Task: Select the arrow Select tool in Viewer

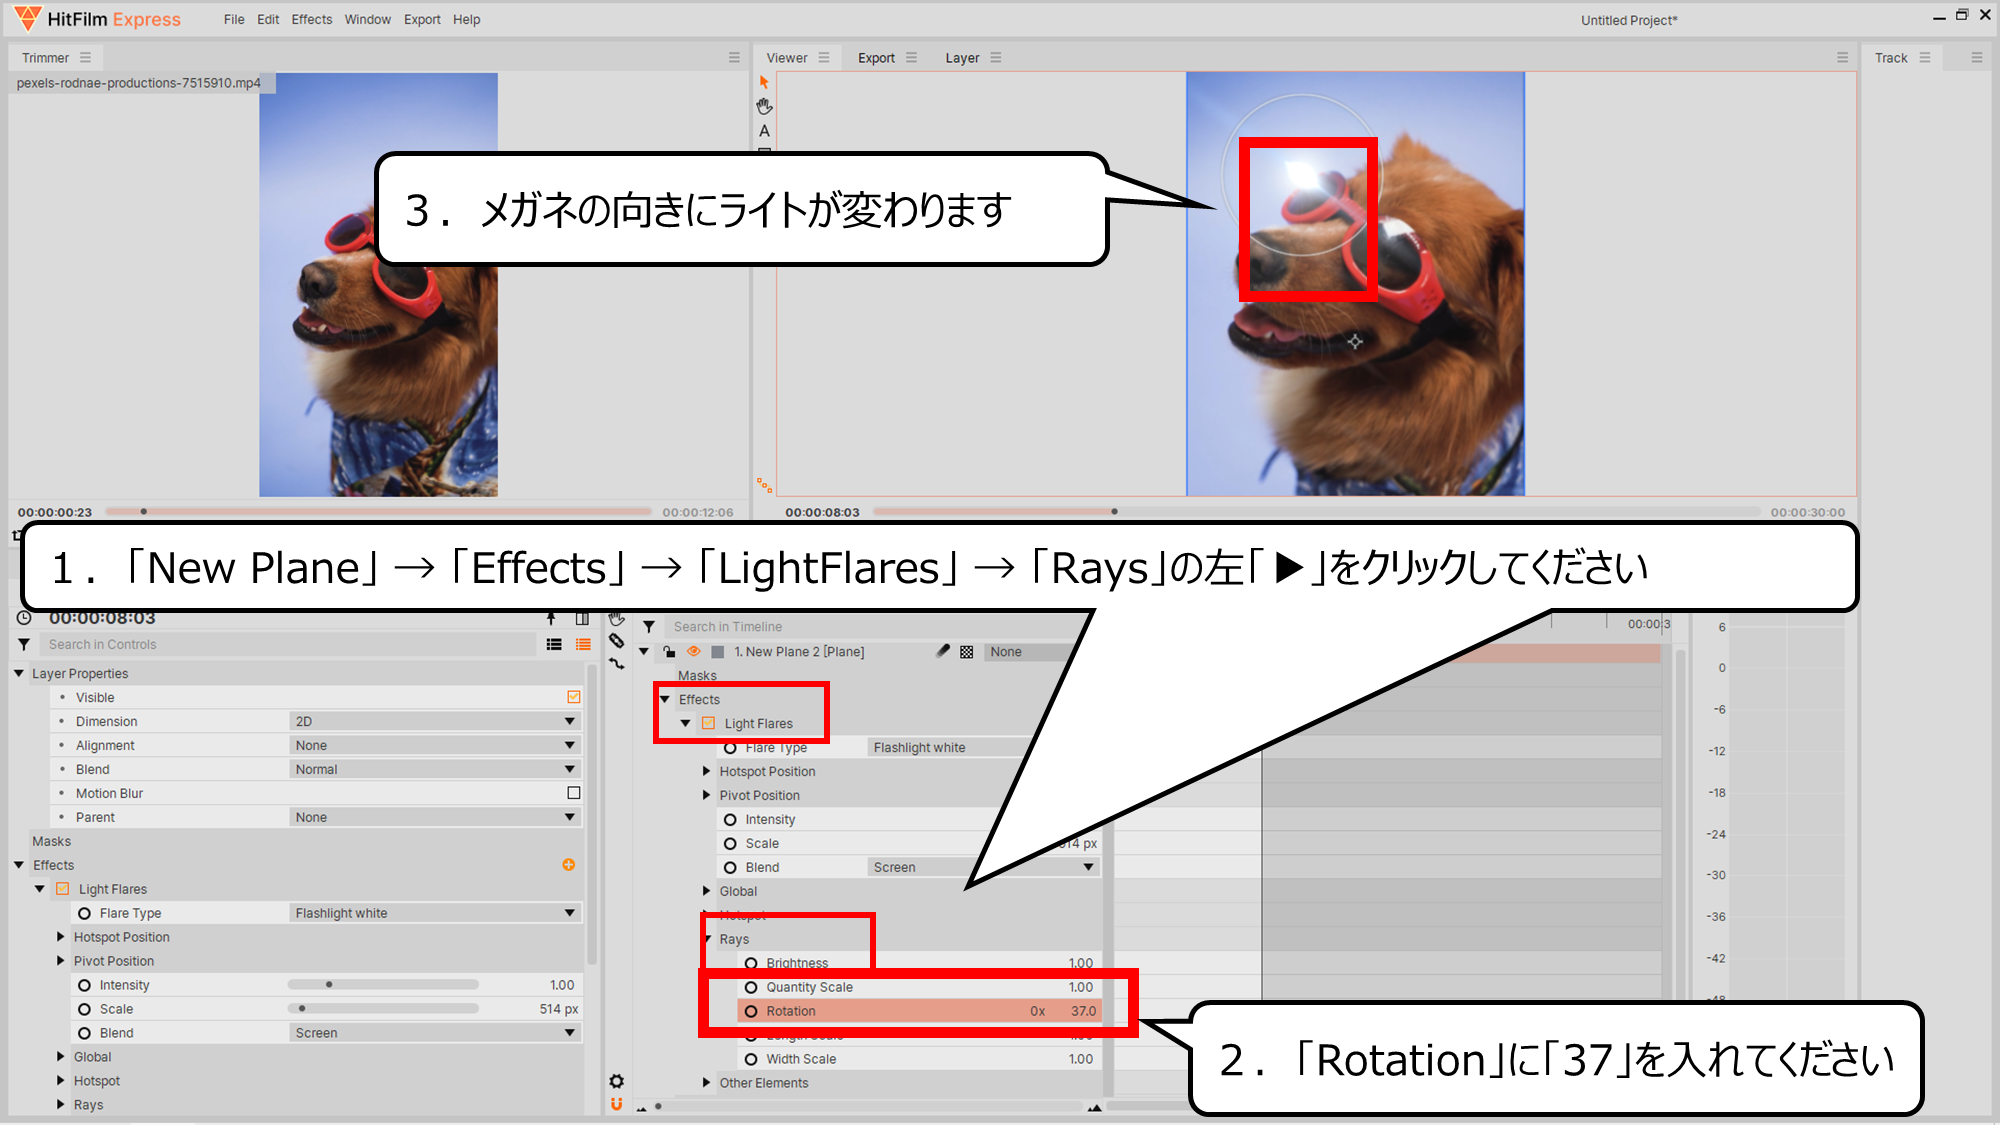Action: (x=764, y=83)
